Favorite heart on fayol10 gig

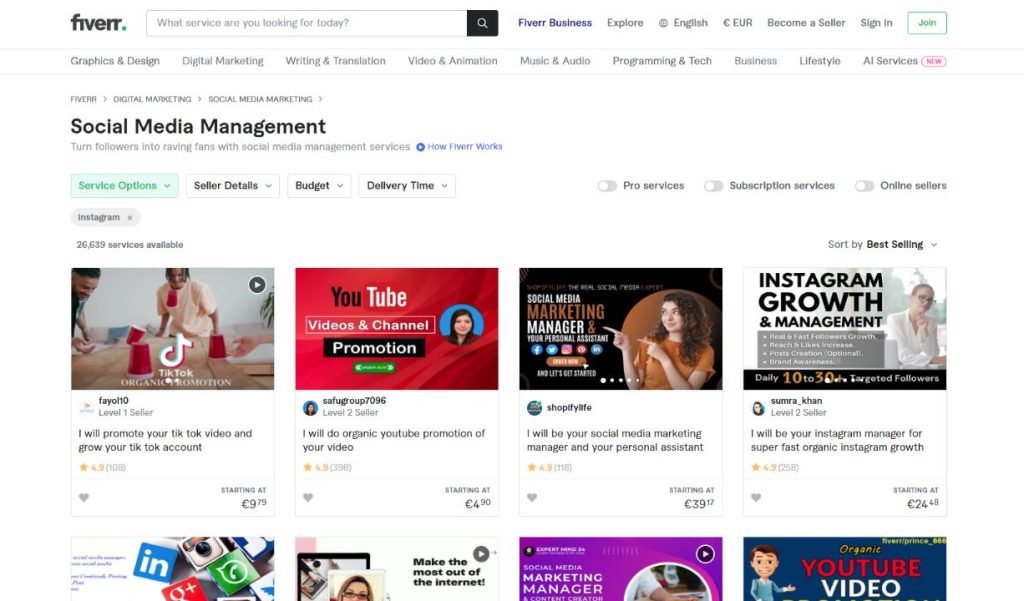pos(84,498)
